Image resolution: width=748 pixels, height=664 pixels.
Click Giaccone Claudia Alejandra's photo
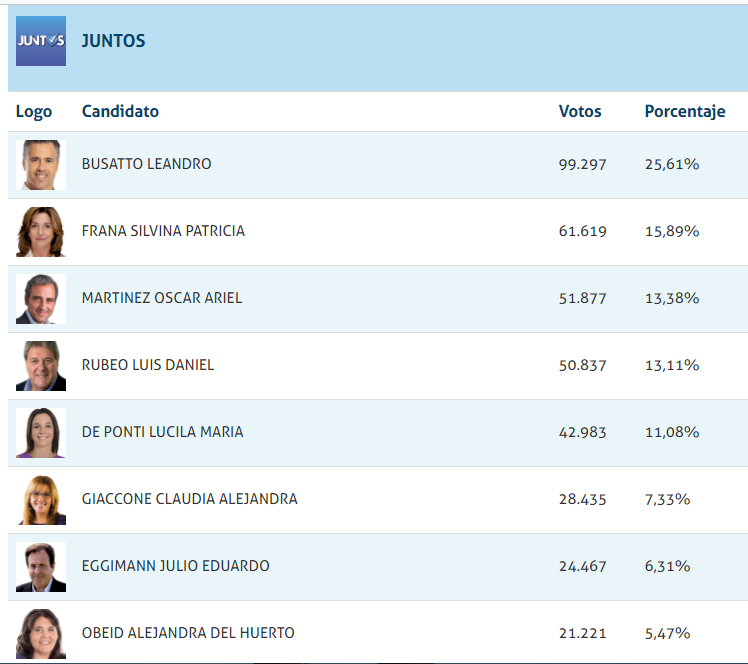coord(41,499)
